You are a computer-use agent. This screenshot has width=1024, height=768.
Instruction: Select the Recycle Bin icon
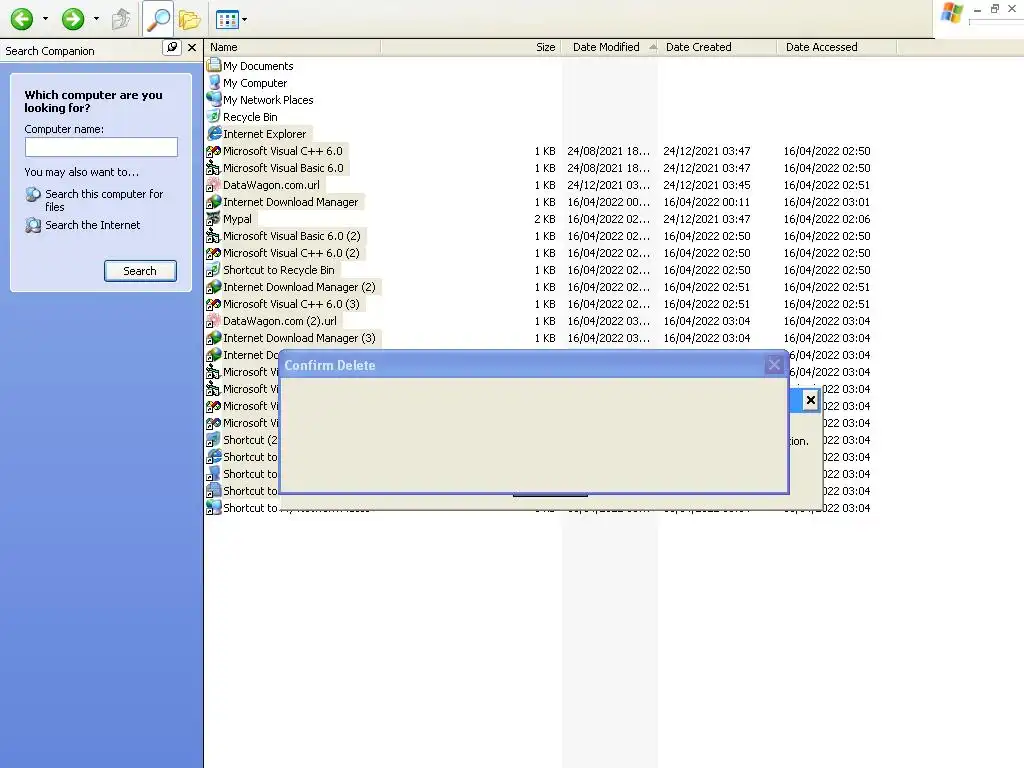[x=214, y=116]
